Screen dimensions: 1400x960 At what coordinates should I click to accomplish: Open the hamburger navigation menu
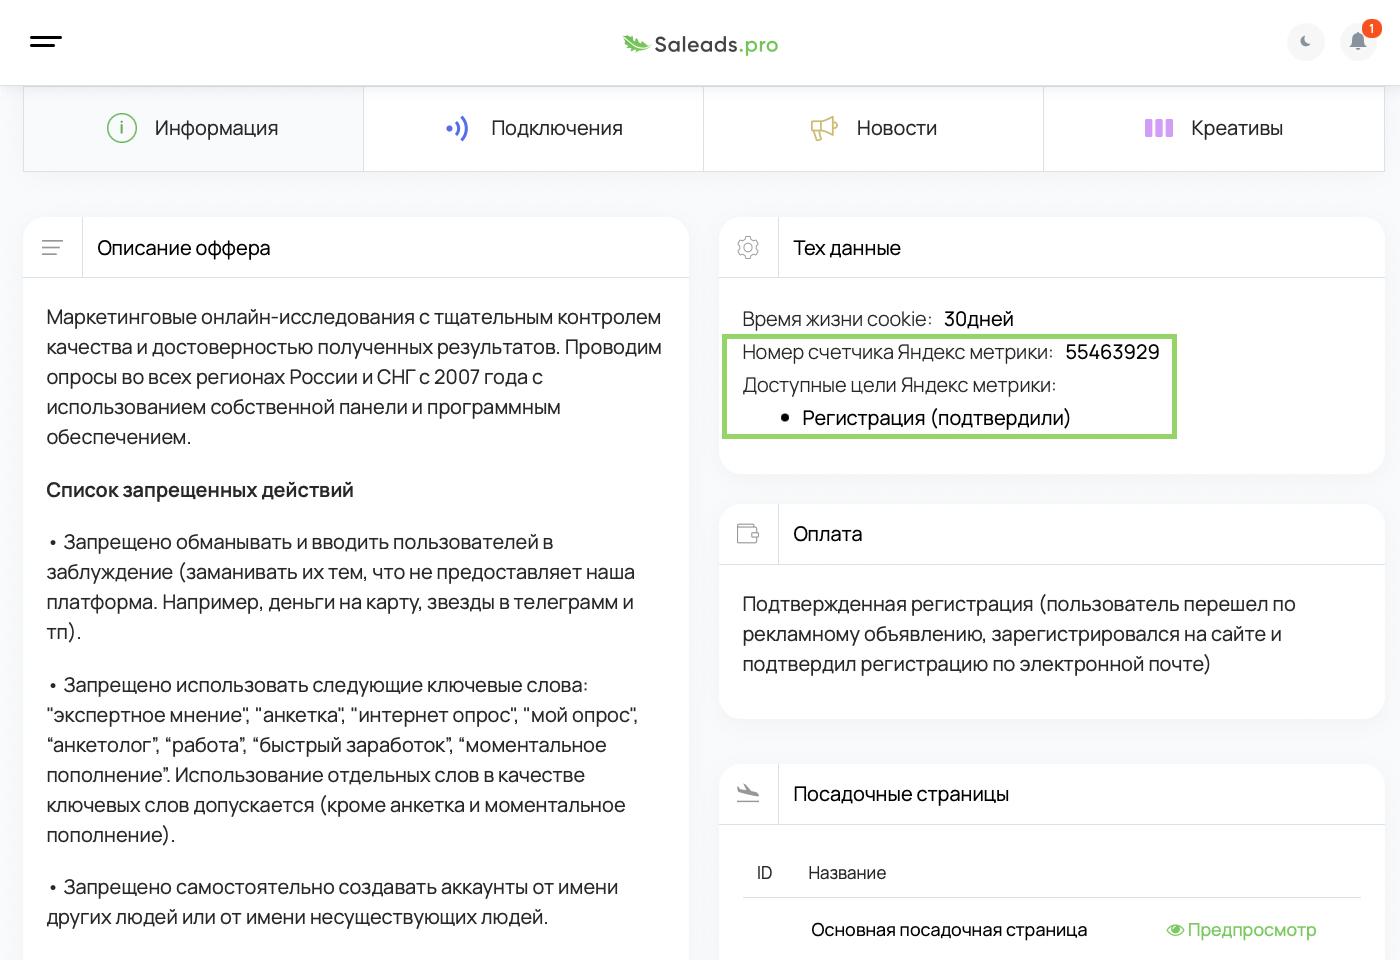pos(46,42)
